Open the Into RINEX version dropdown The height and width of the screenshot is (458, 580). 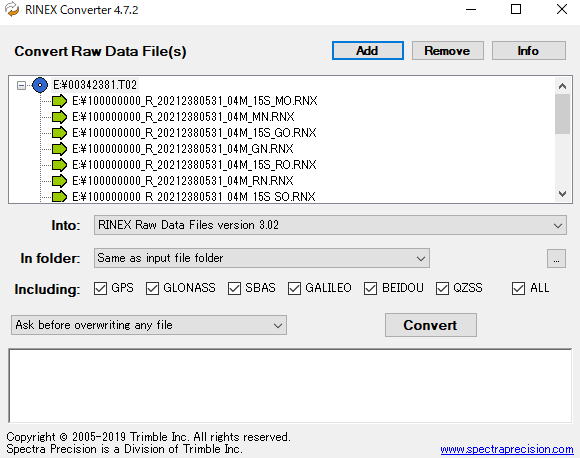click(330, 225)
